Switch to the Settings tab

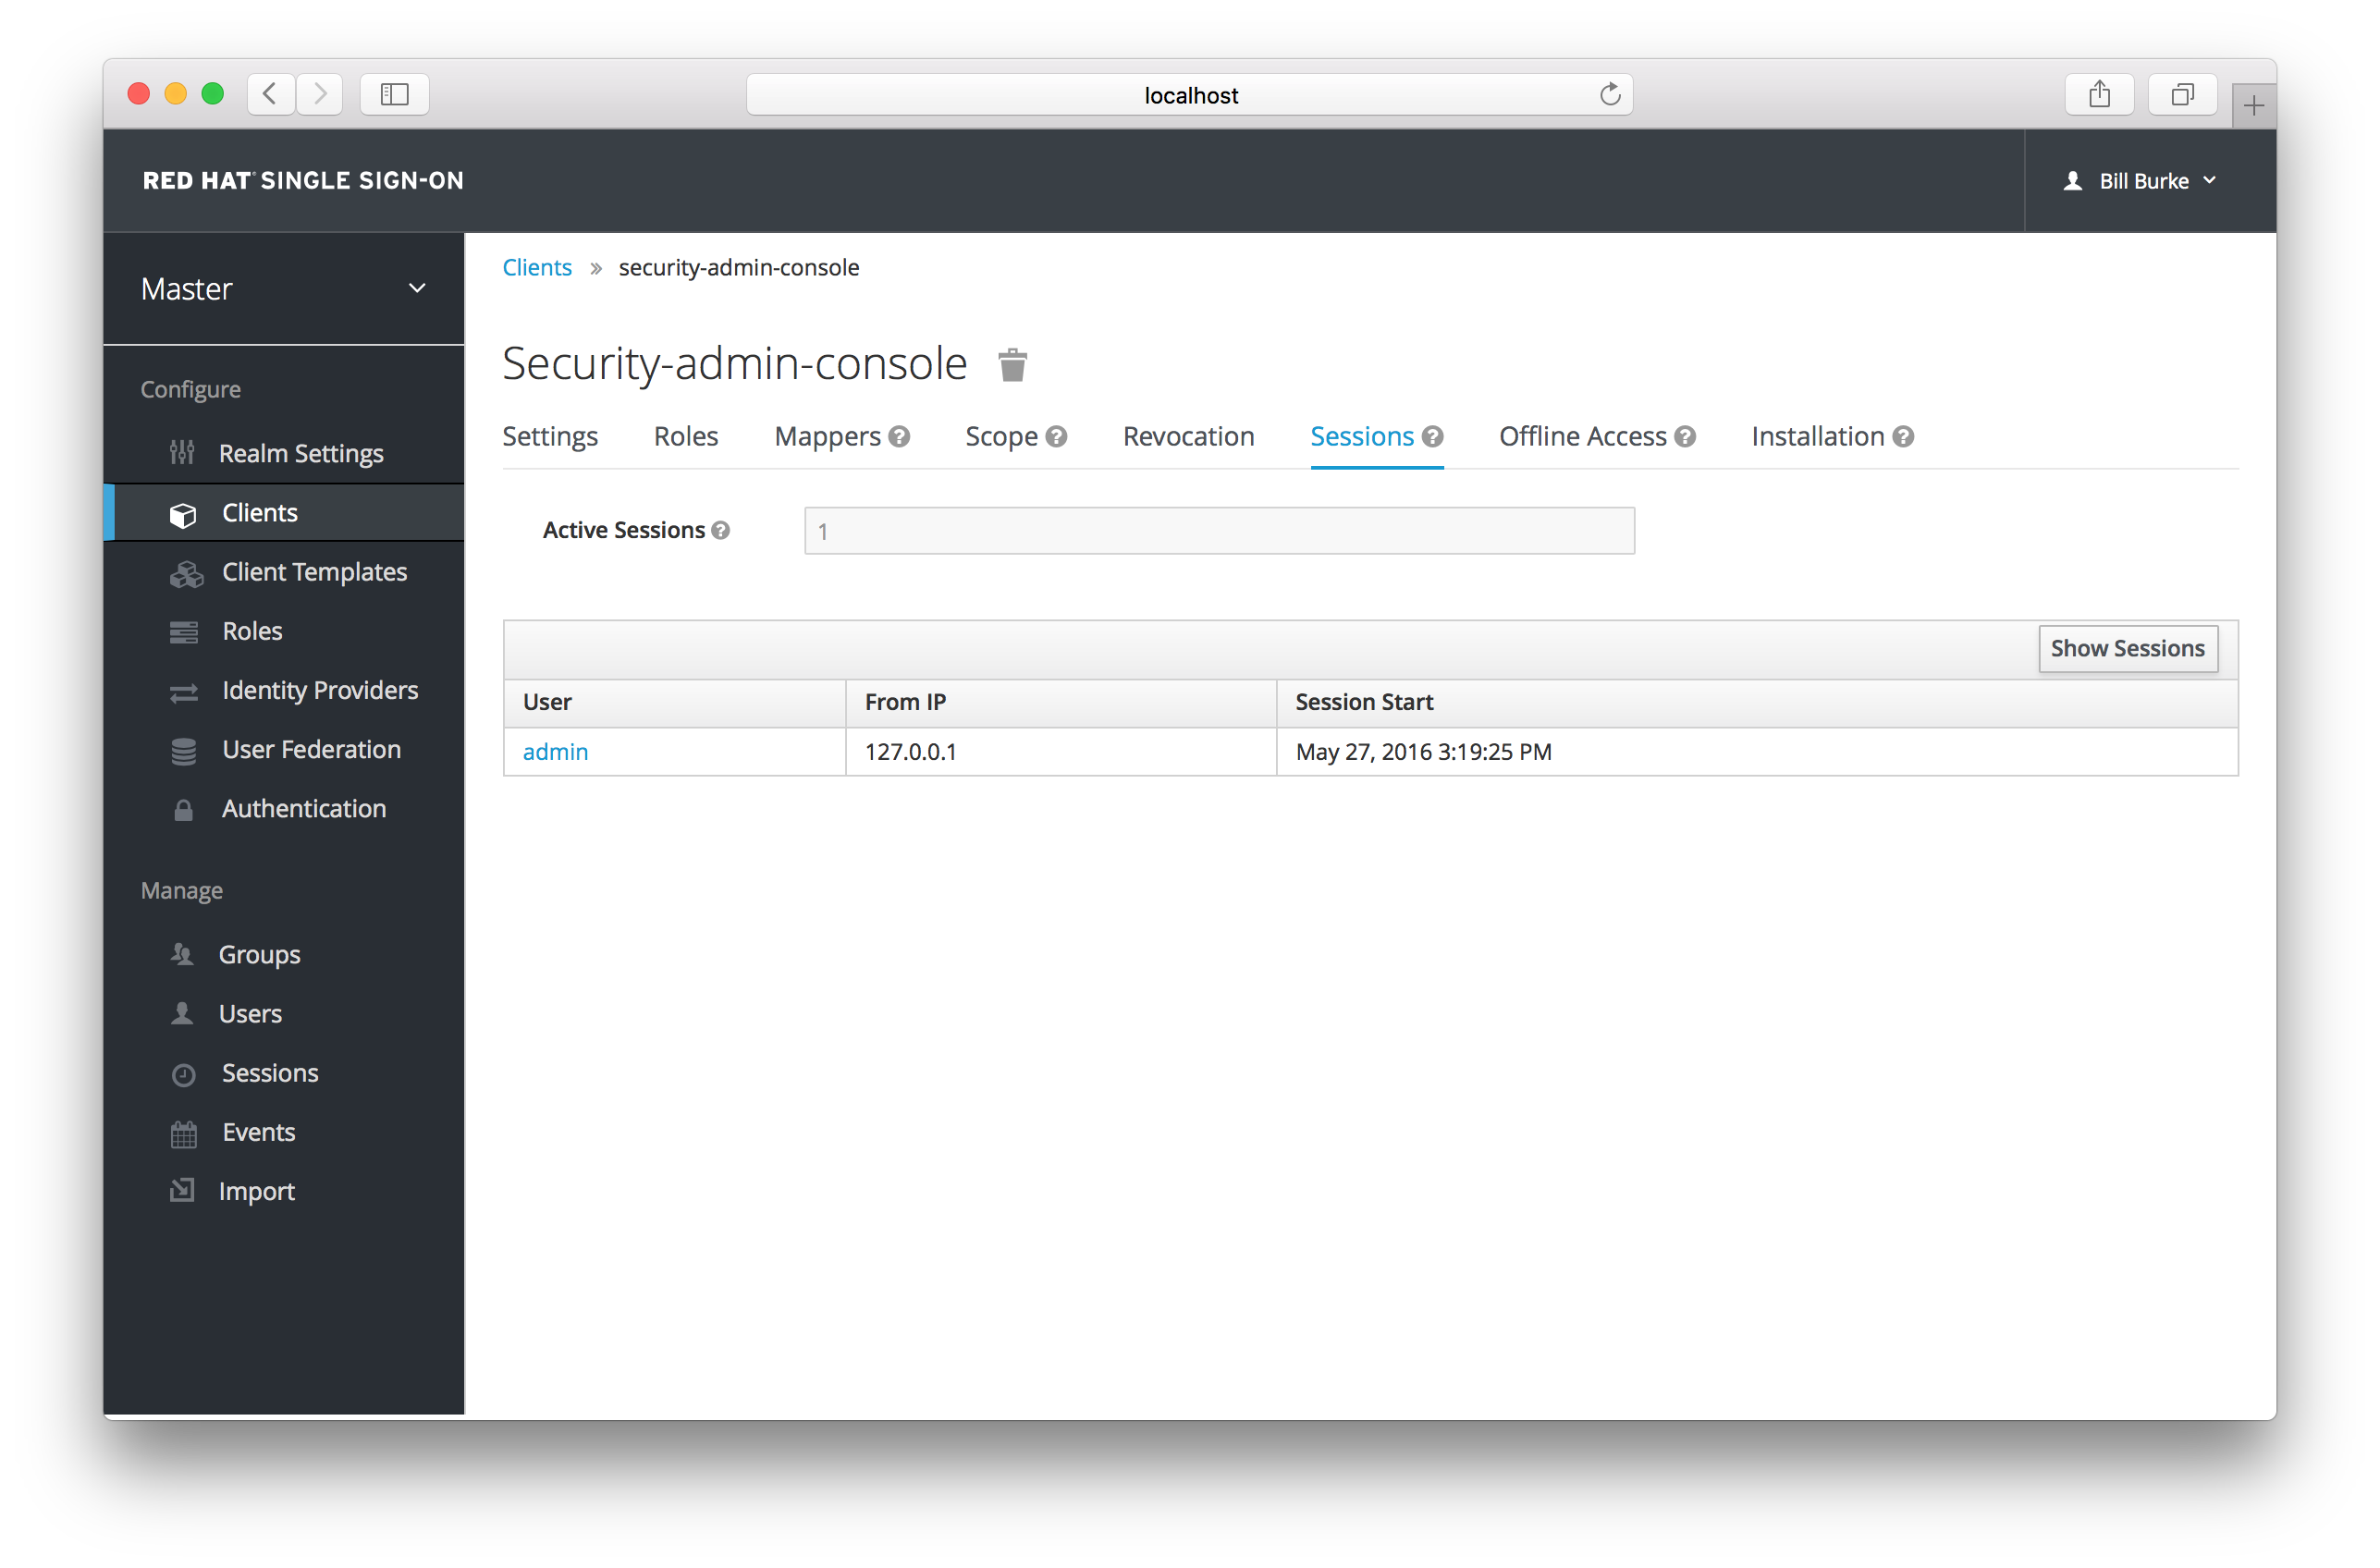[x=549, y=434]
